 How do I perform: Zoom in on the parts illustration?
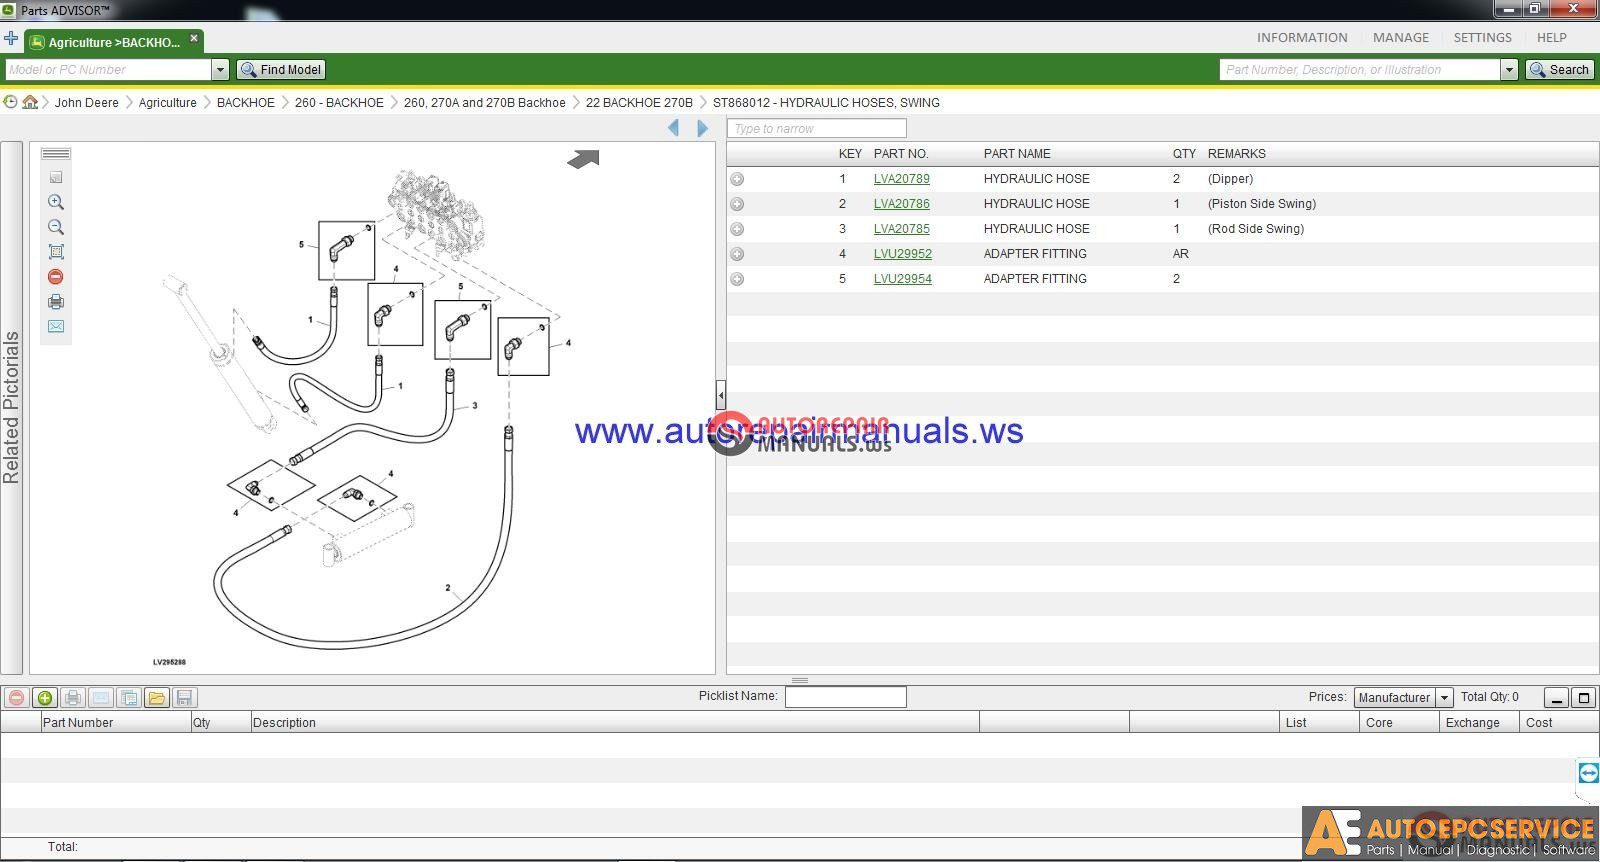click(56, 202)
